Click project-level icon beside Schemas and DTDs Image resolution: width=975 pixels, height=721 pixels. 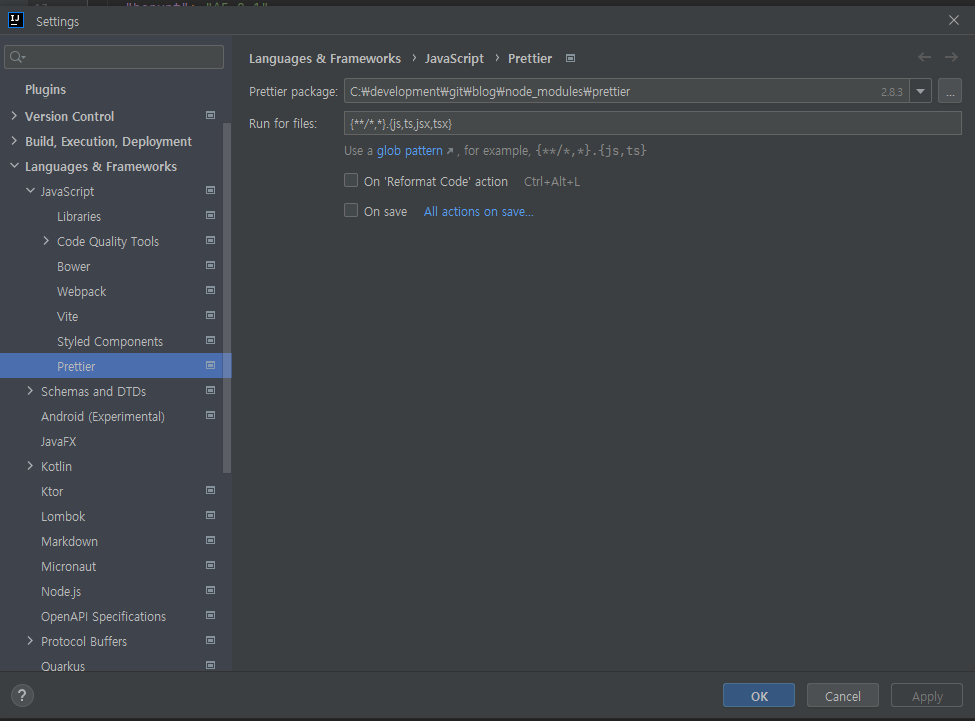tap(210, 390)
